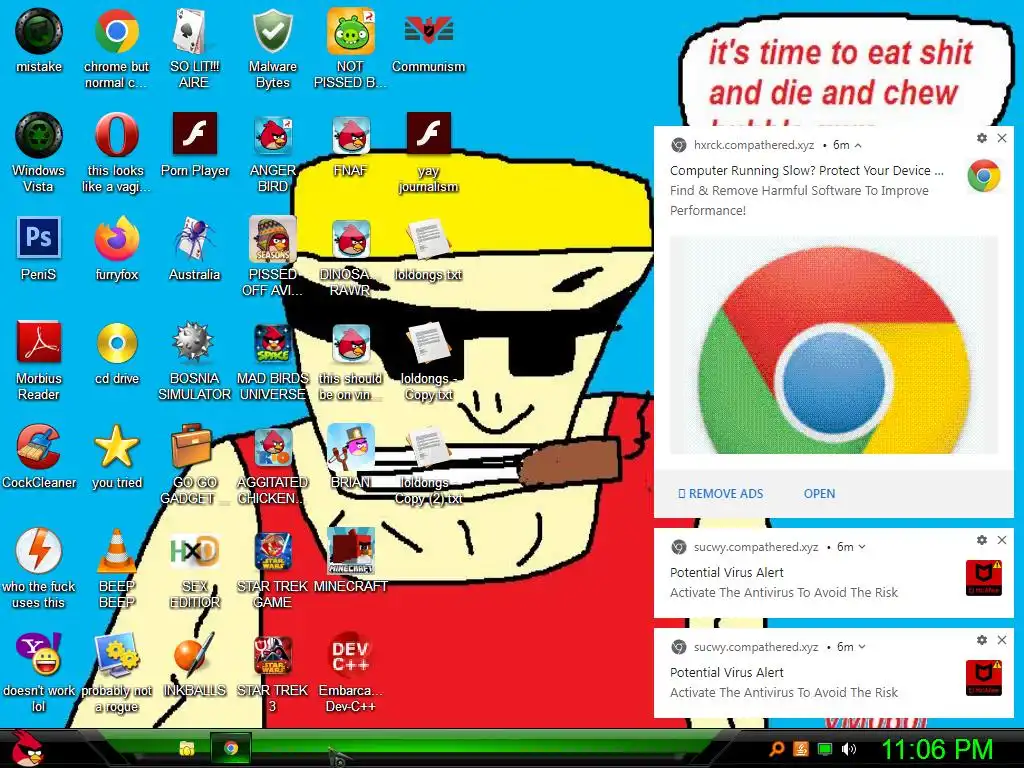Open the 'loldongs - Copy.txt' file
1024x768 pixels.
click(x=428, y=343)
